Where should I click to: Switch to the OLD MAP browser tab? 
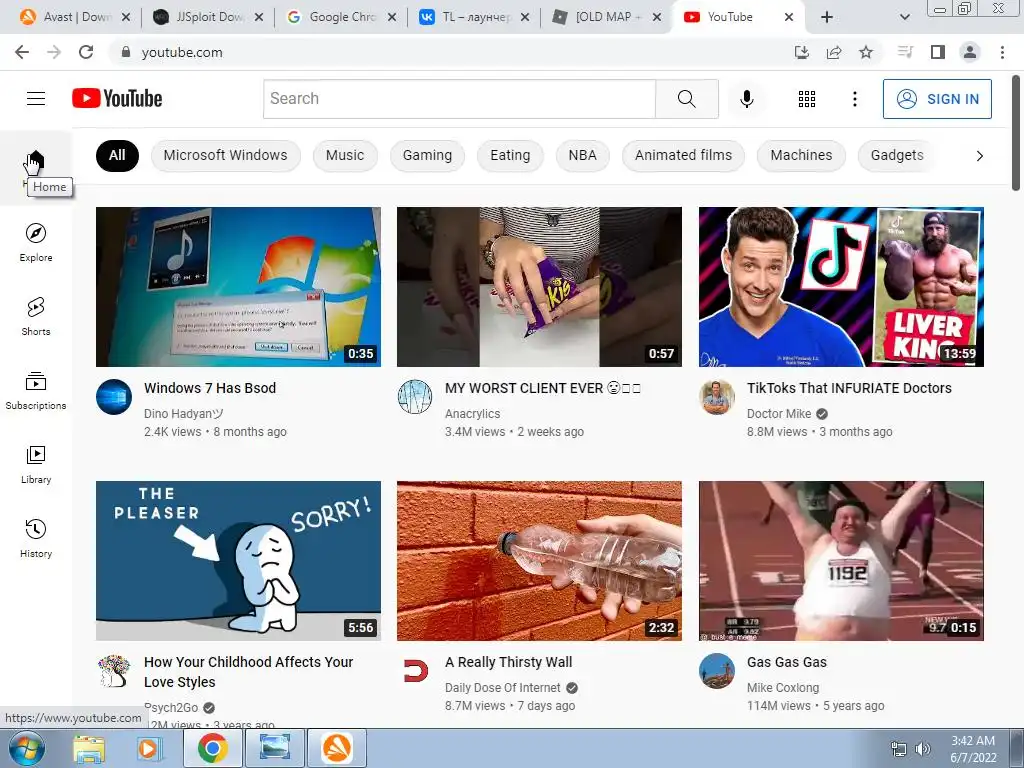coord(607,17)
